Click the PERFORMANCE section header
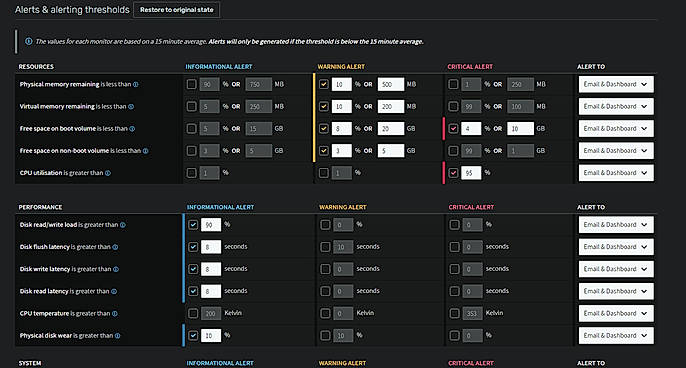686x368 pixels. pyautogui.click(x=40, y=207)
